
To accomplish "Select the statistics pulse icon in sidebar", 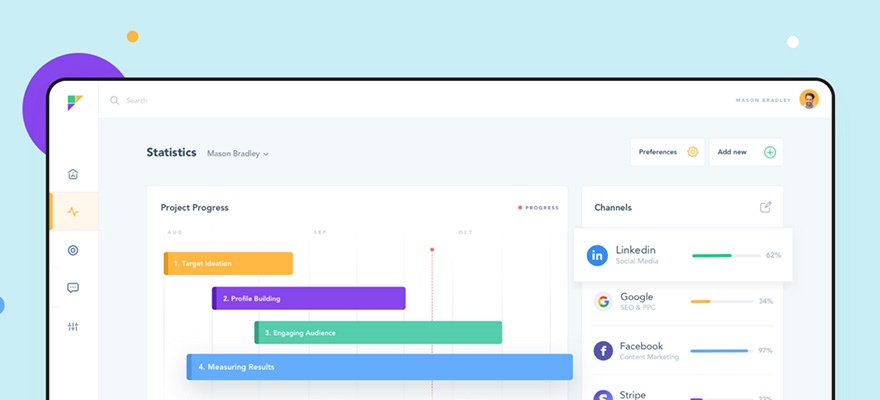I will coord(73,212).
